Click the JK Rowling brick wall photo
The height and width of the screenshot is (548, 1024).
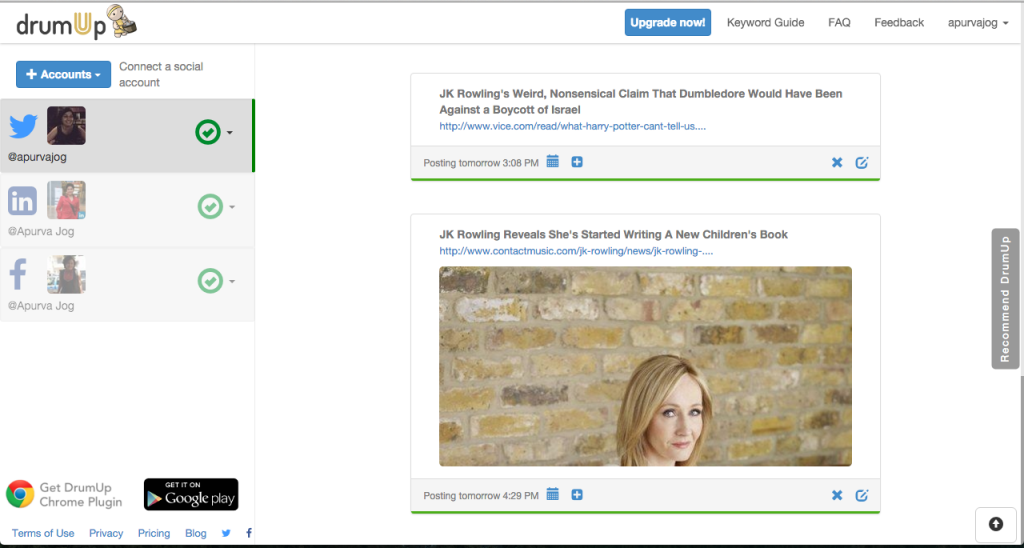click(645, 366)
